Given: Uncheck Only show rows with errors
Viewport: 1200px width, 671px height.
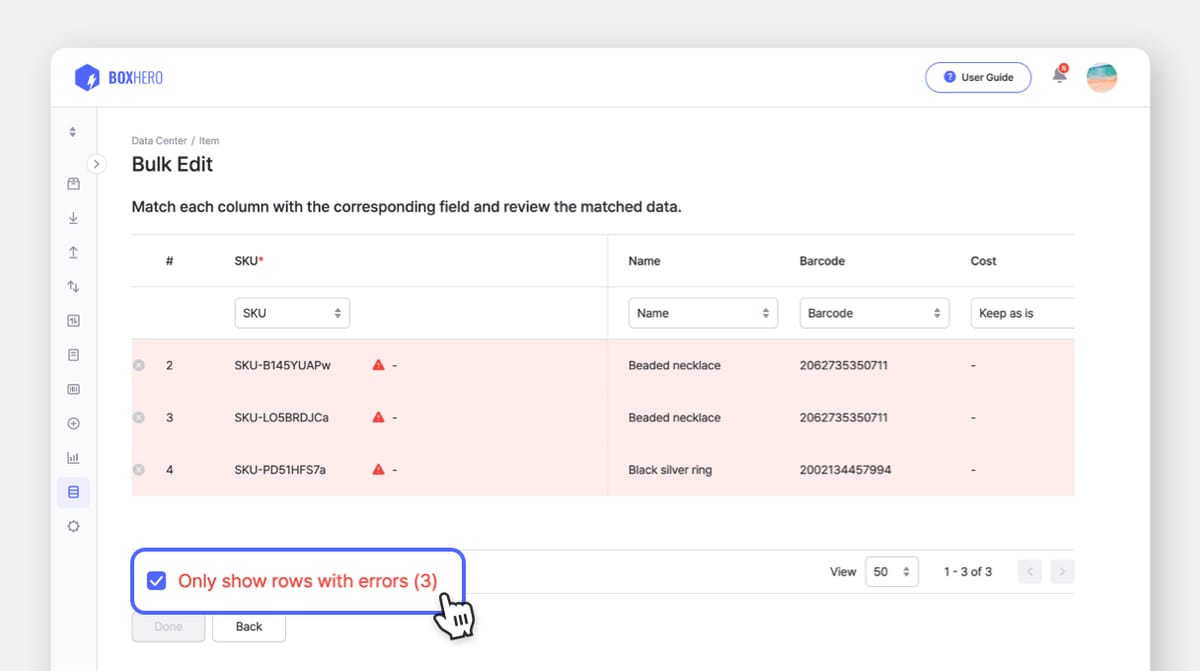Looking at the screenshot, I should pos(156,580).
